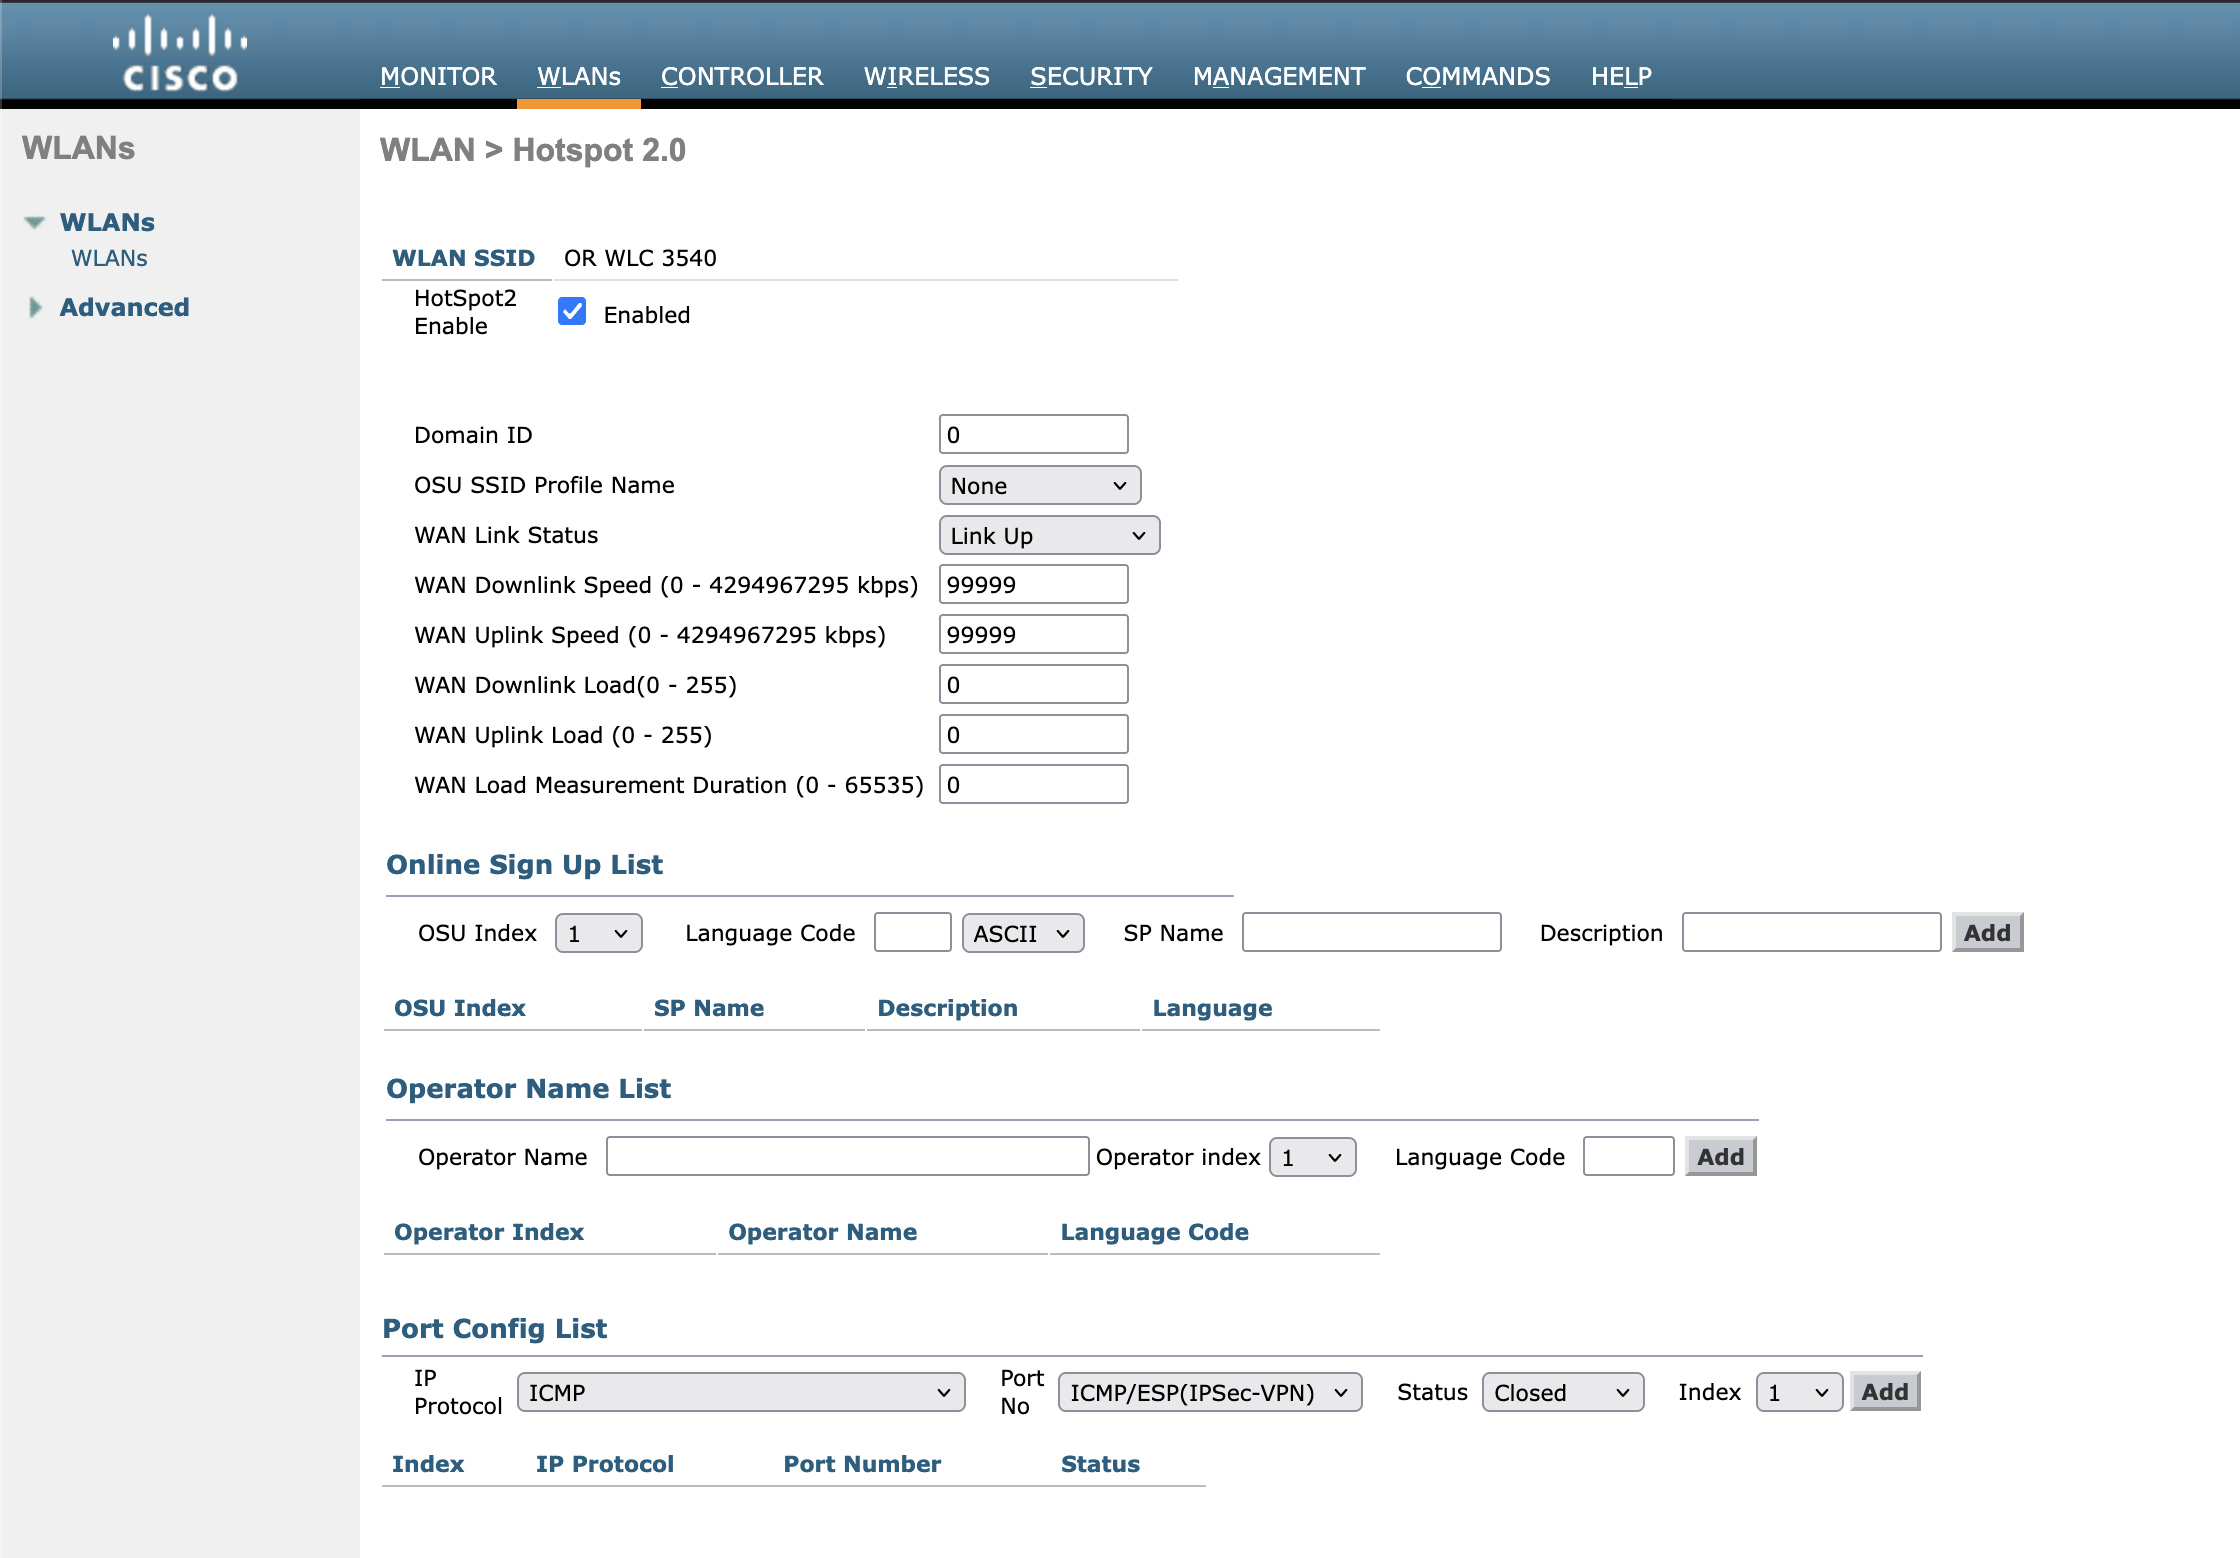The width and height of the screenshot is (2240, 1558).
Task: Click the WAN Uplink Load field
Action: 1034,734
